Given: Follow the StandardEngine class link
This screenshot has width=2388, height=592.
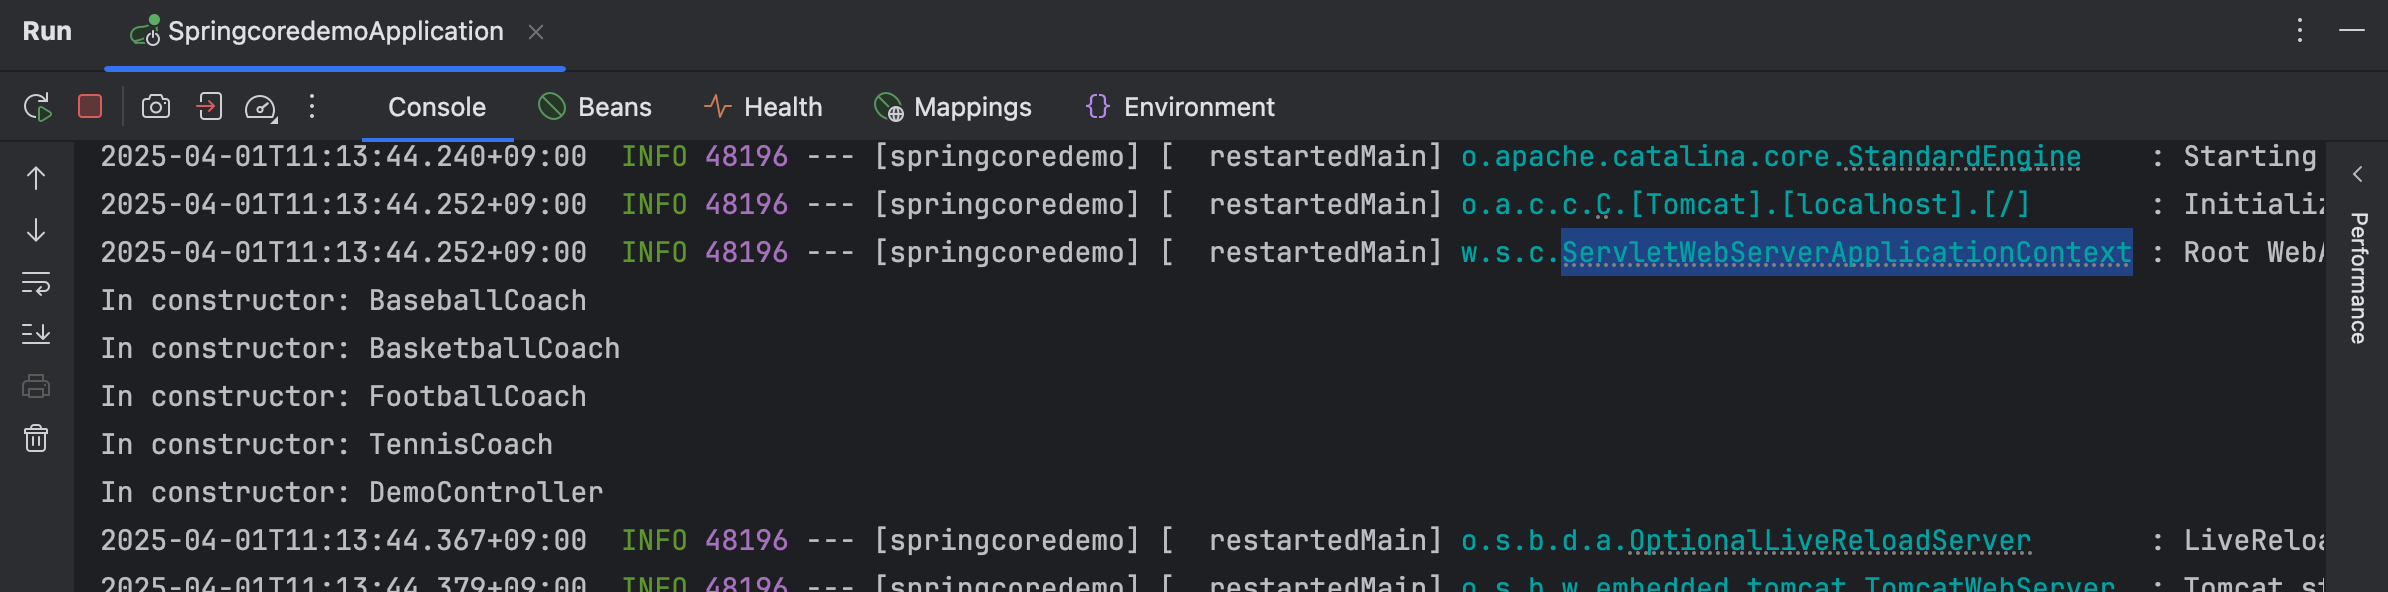Looking at the screenshot, I should [x=1963, y=157].
